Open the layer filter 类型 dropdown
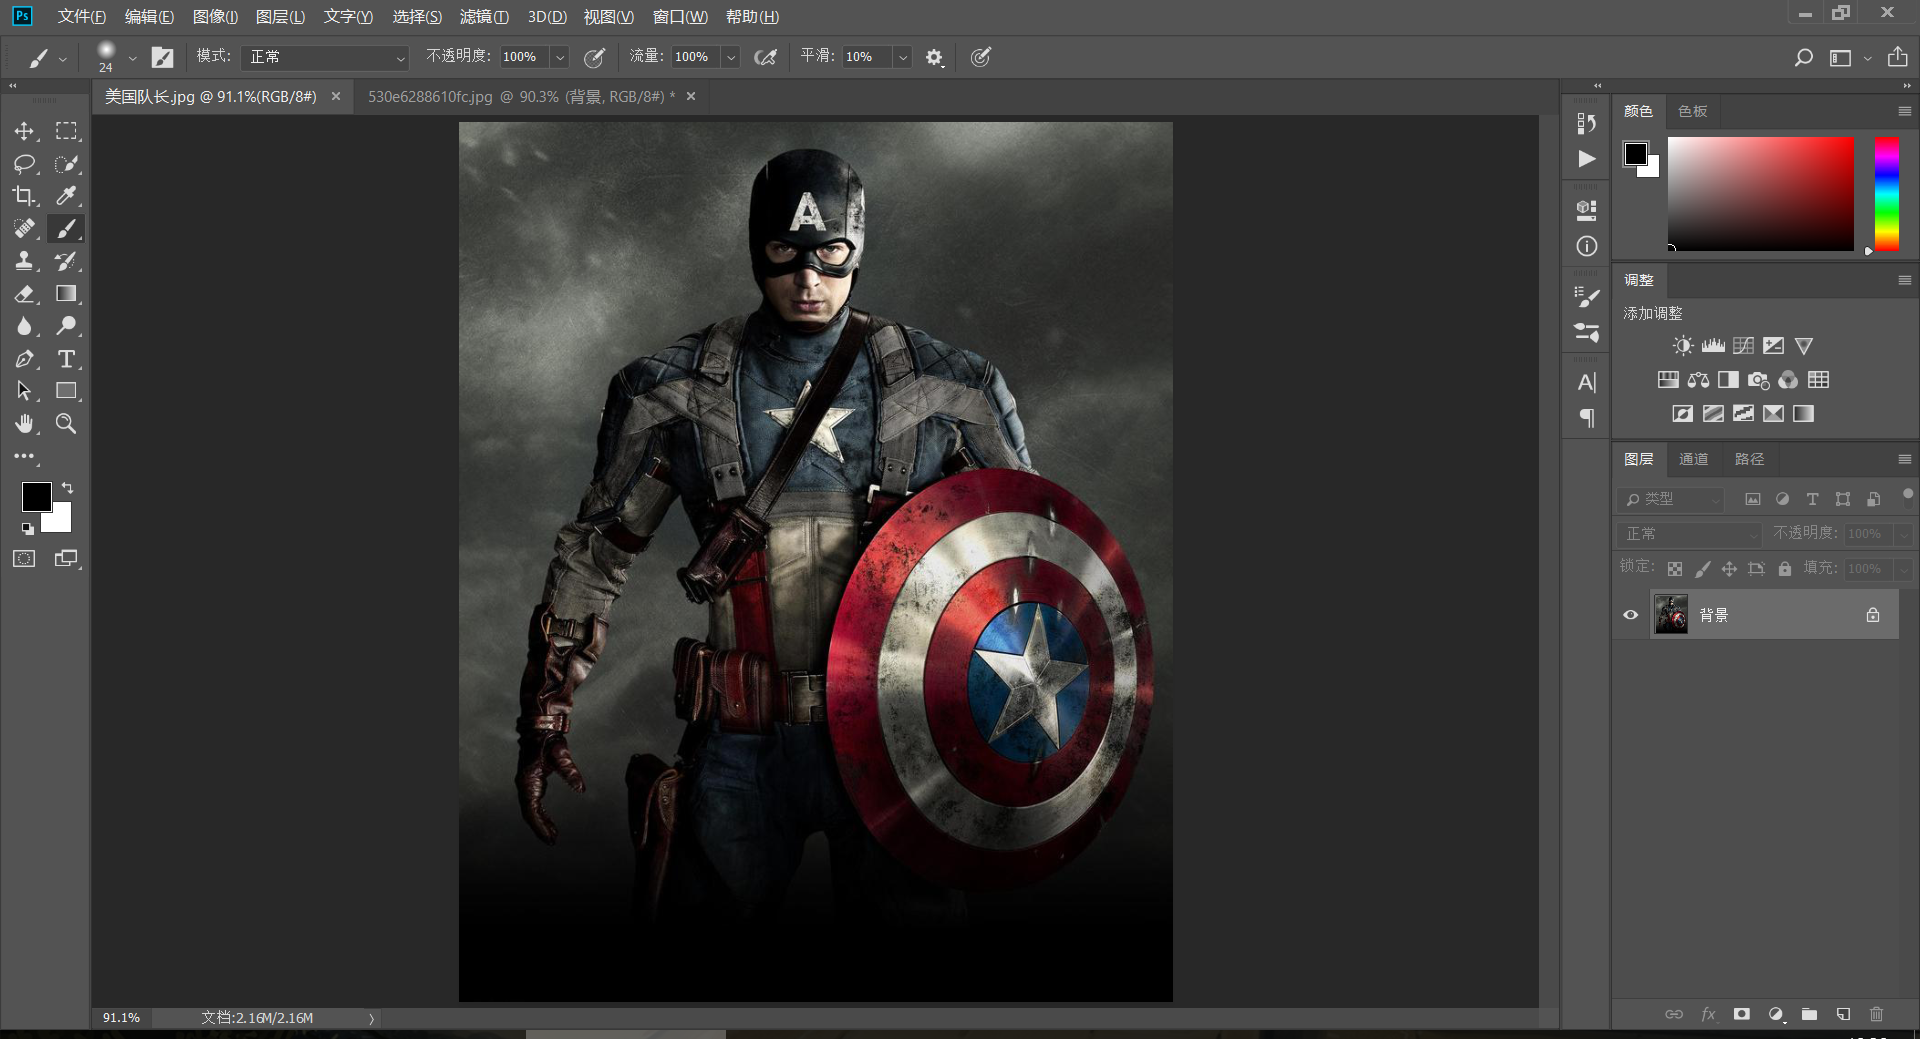Screen dimensions: 1920x1039 [1671, 499]
